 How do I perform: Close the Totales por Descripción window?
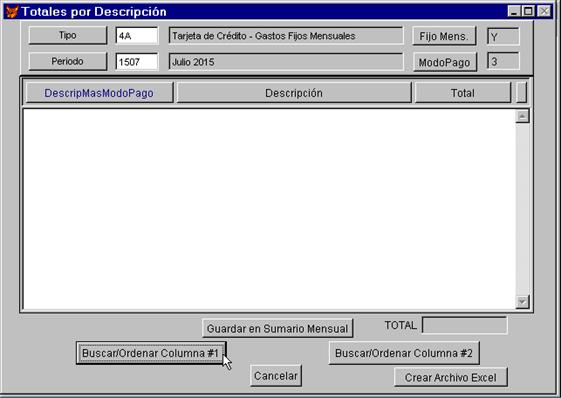[544, 11]
